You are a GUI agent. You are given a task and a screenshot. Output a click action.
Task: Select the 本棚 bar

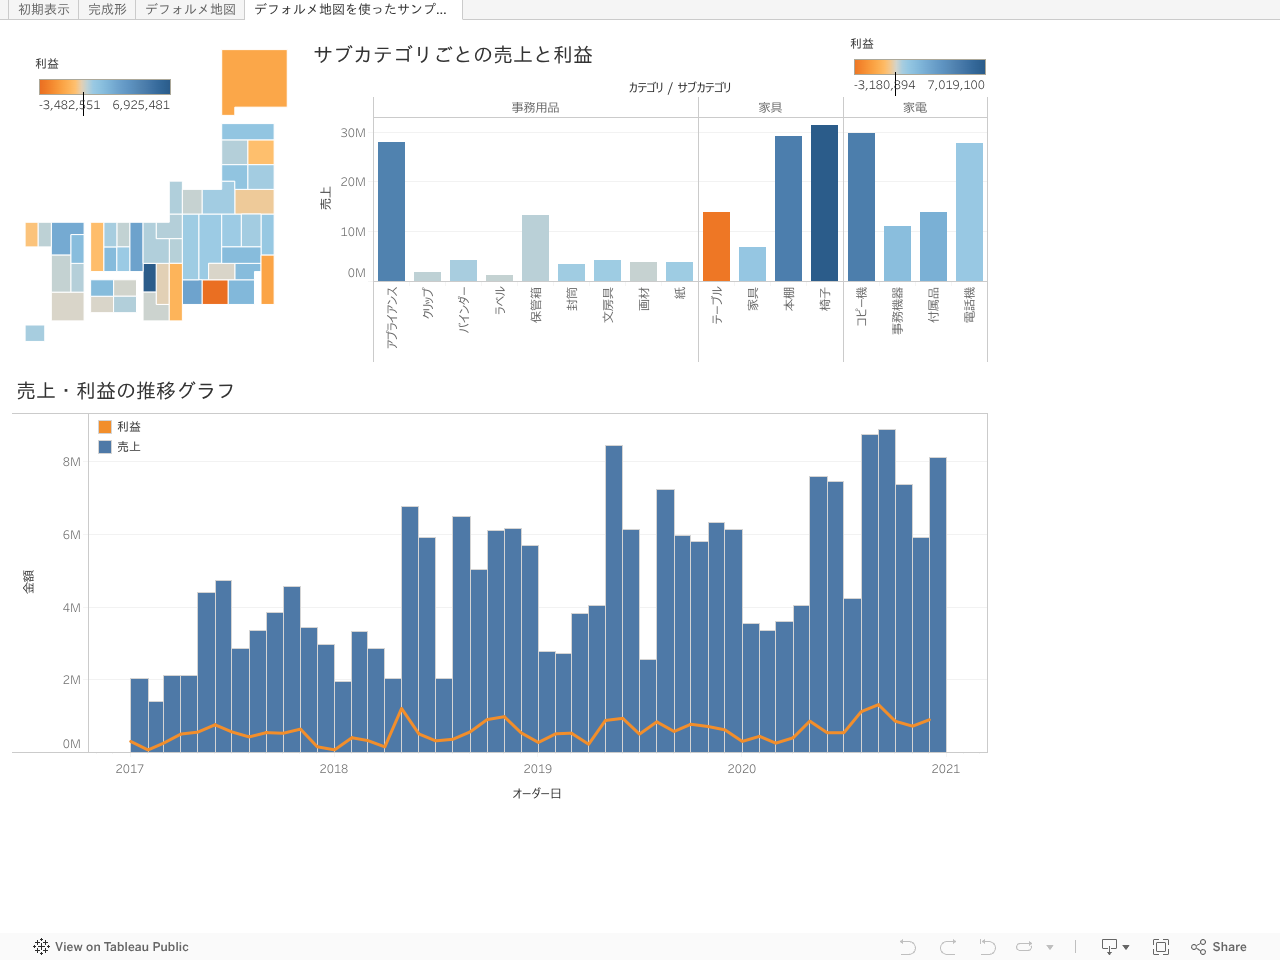pos(789,208)
